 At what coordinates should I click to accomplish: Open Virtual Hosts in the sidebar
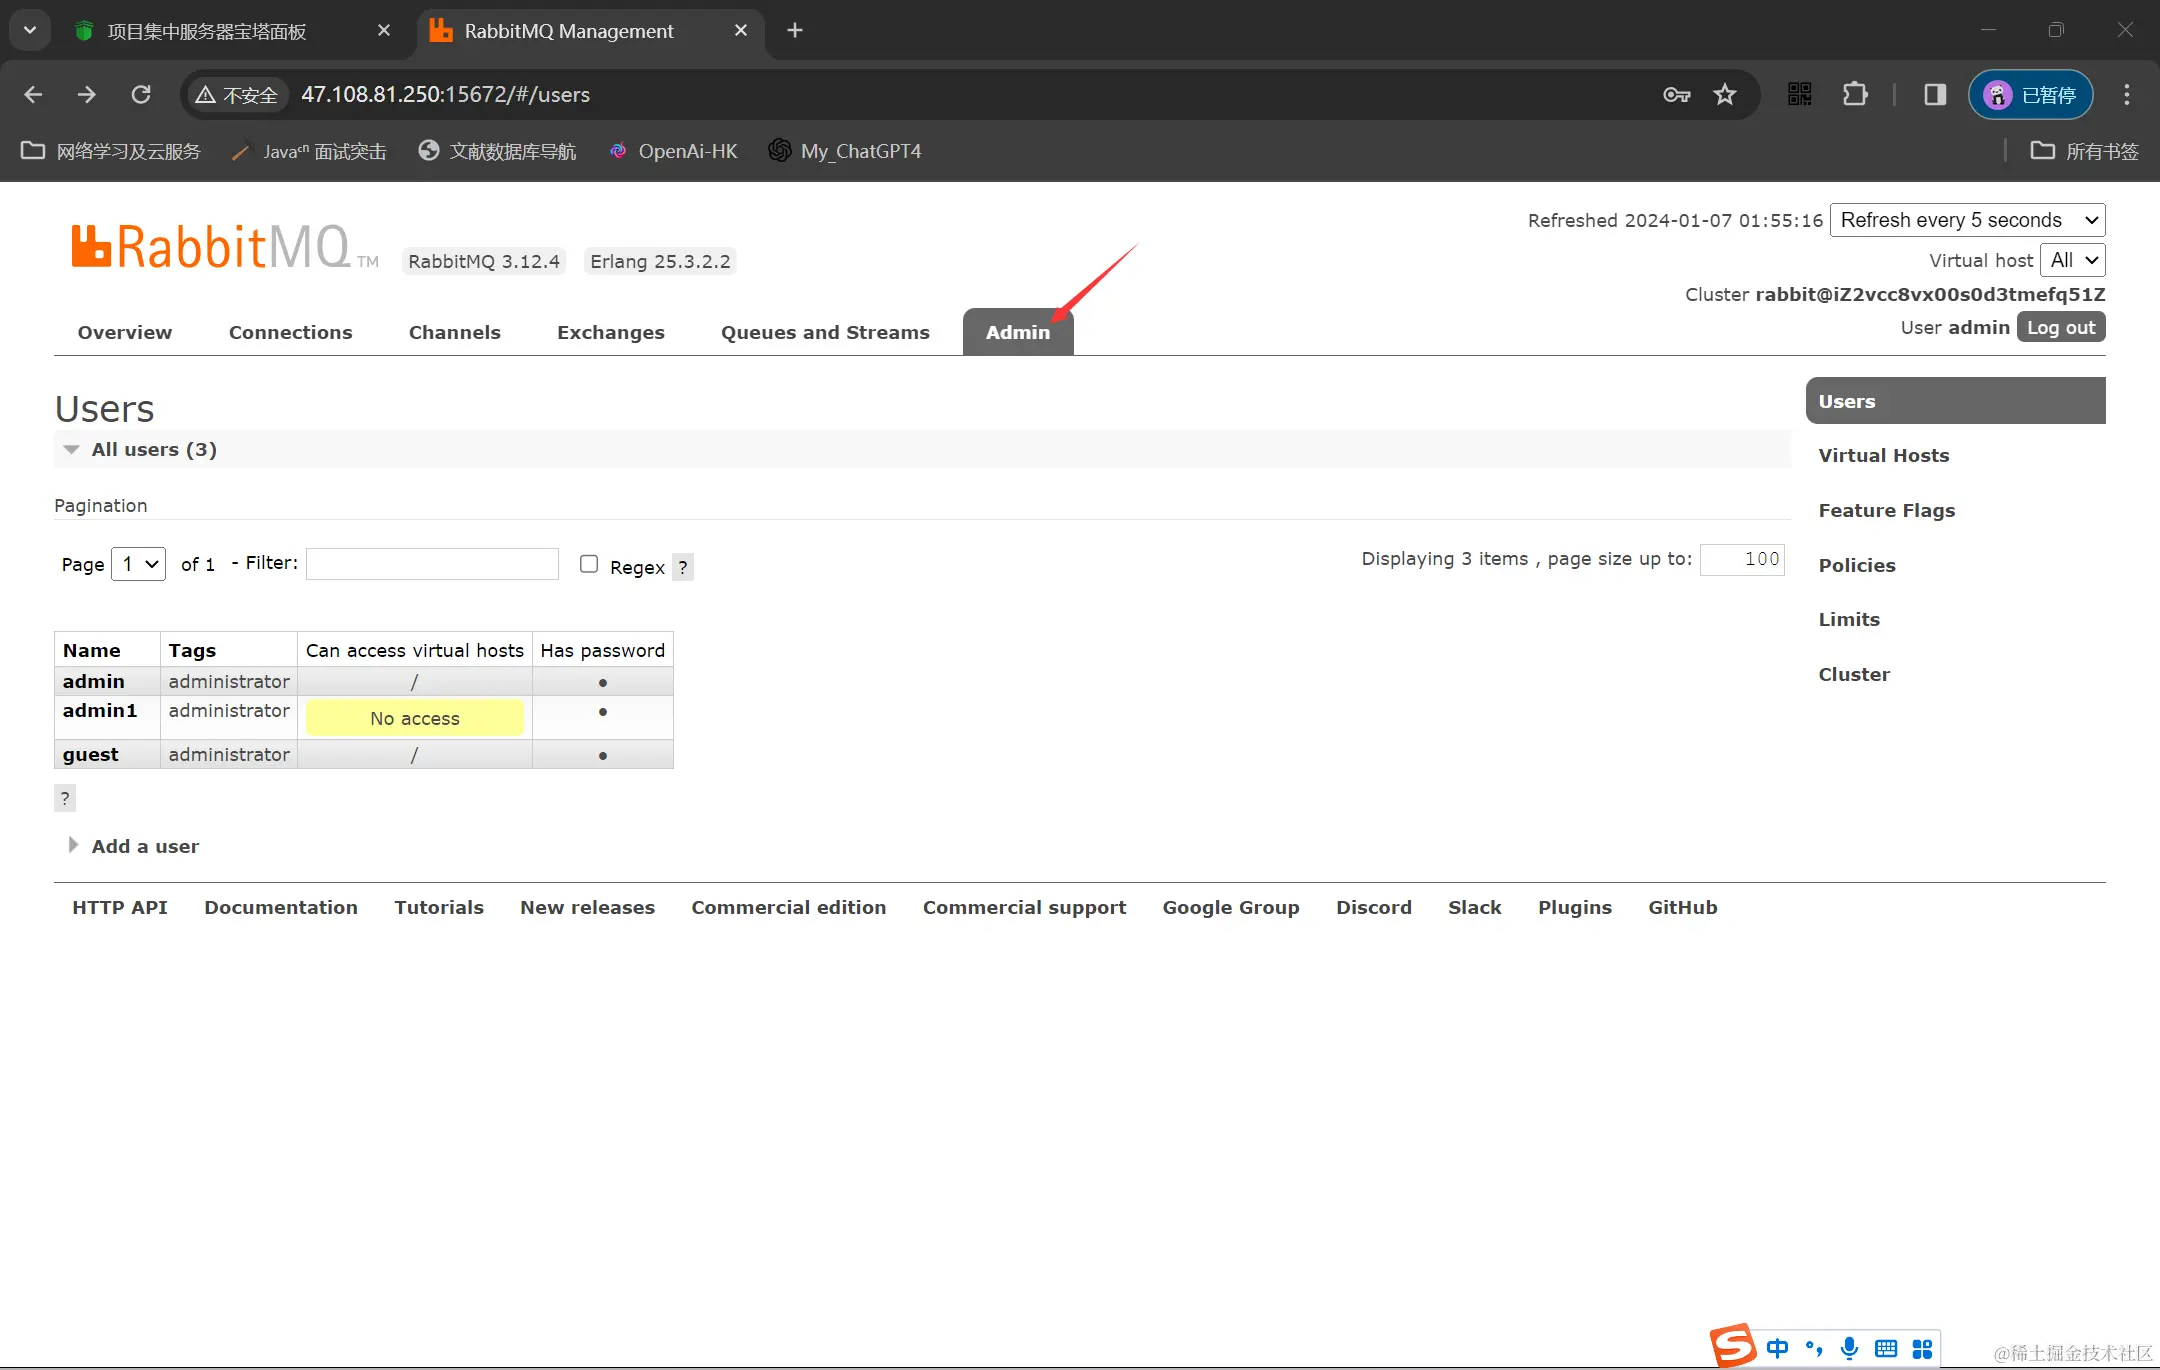tap(1884, 455)
